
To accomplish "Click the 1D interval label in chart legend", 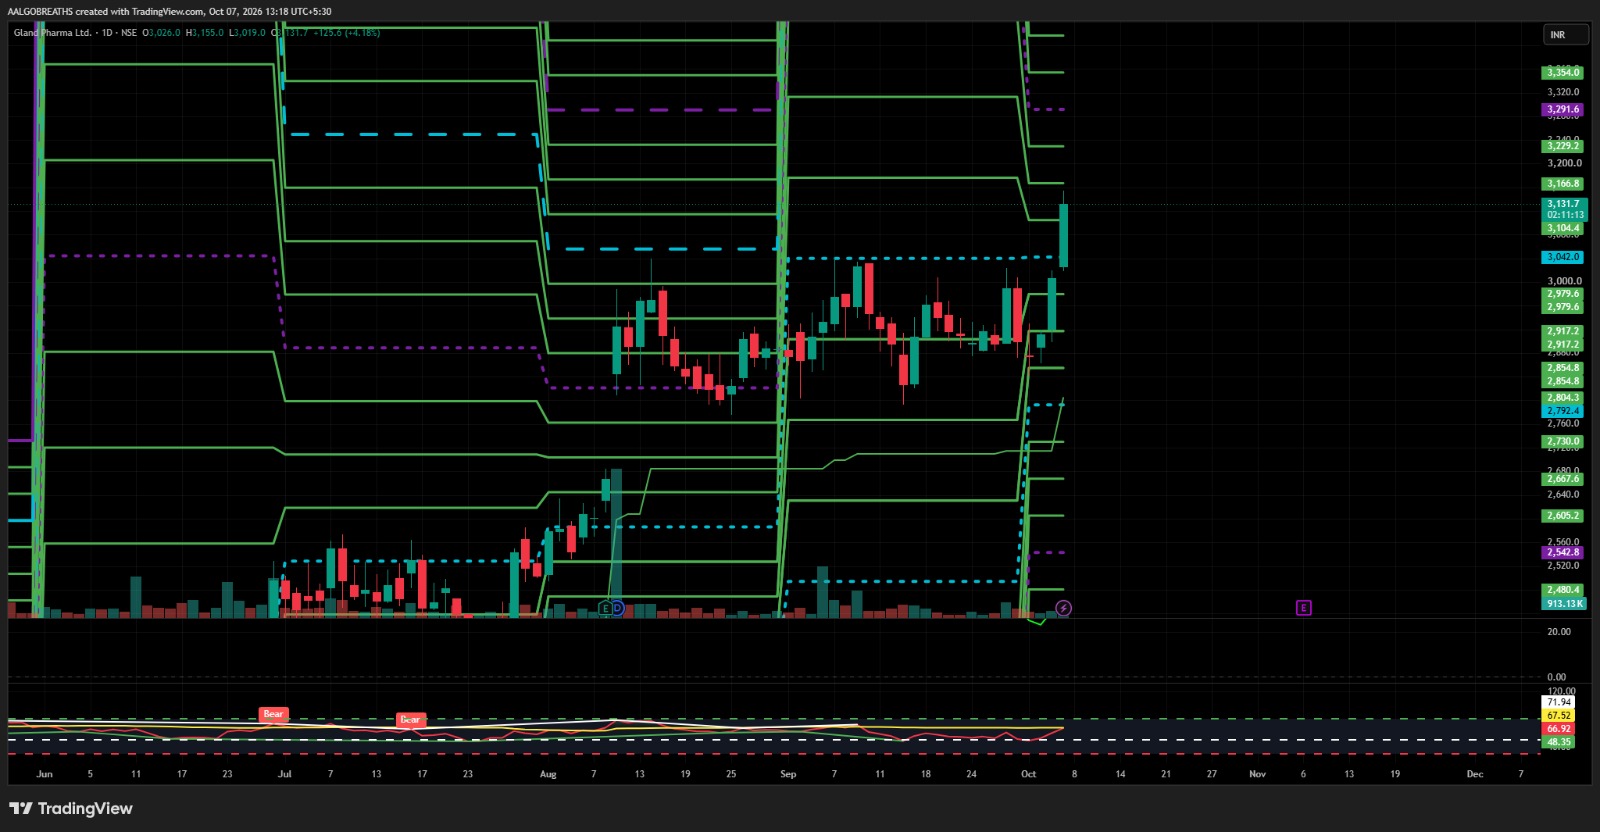I will click(x=107, y=33).
